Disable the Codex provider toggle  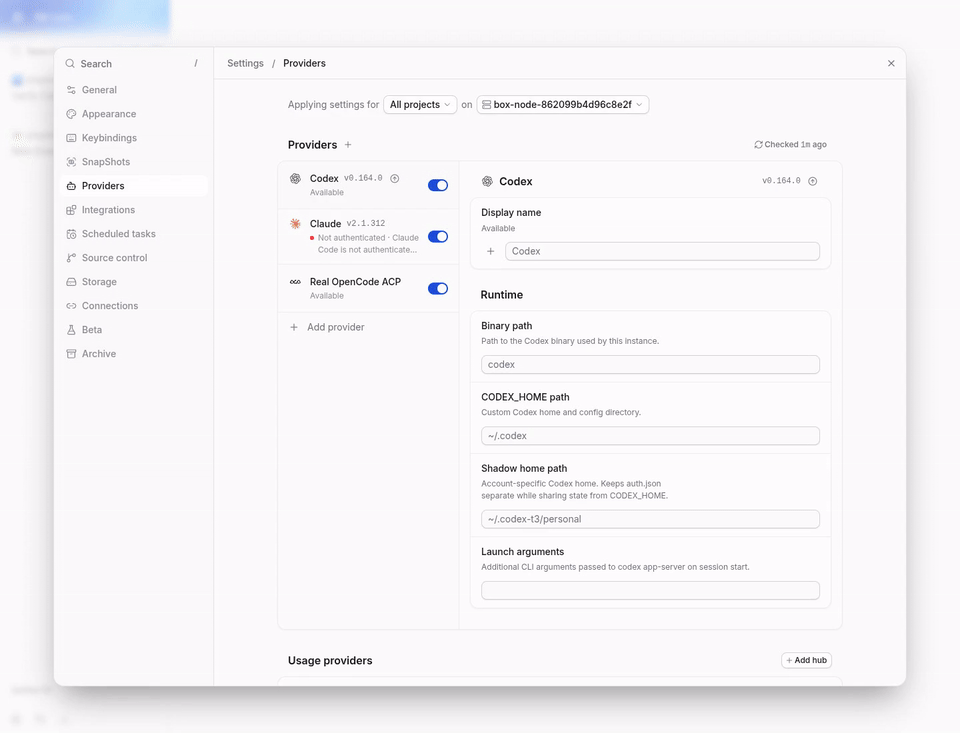click(x=438, y=185)
